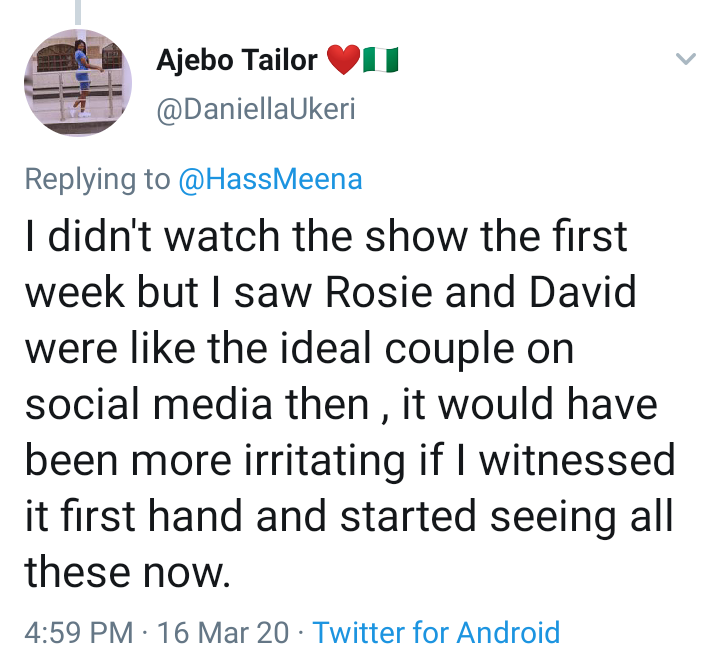Click the "Replying to" label
The height and width of the screenshot is (660, 708).
pyautogui.click(x=97, y=179)
